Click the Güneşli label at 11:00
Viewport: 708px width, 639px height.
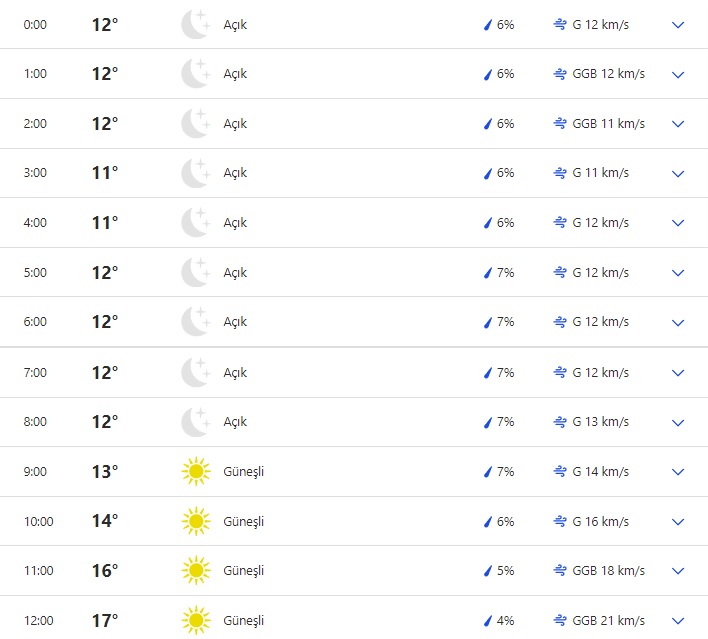pyautogui.click(x=244, y=570)
